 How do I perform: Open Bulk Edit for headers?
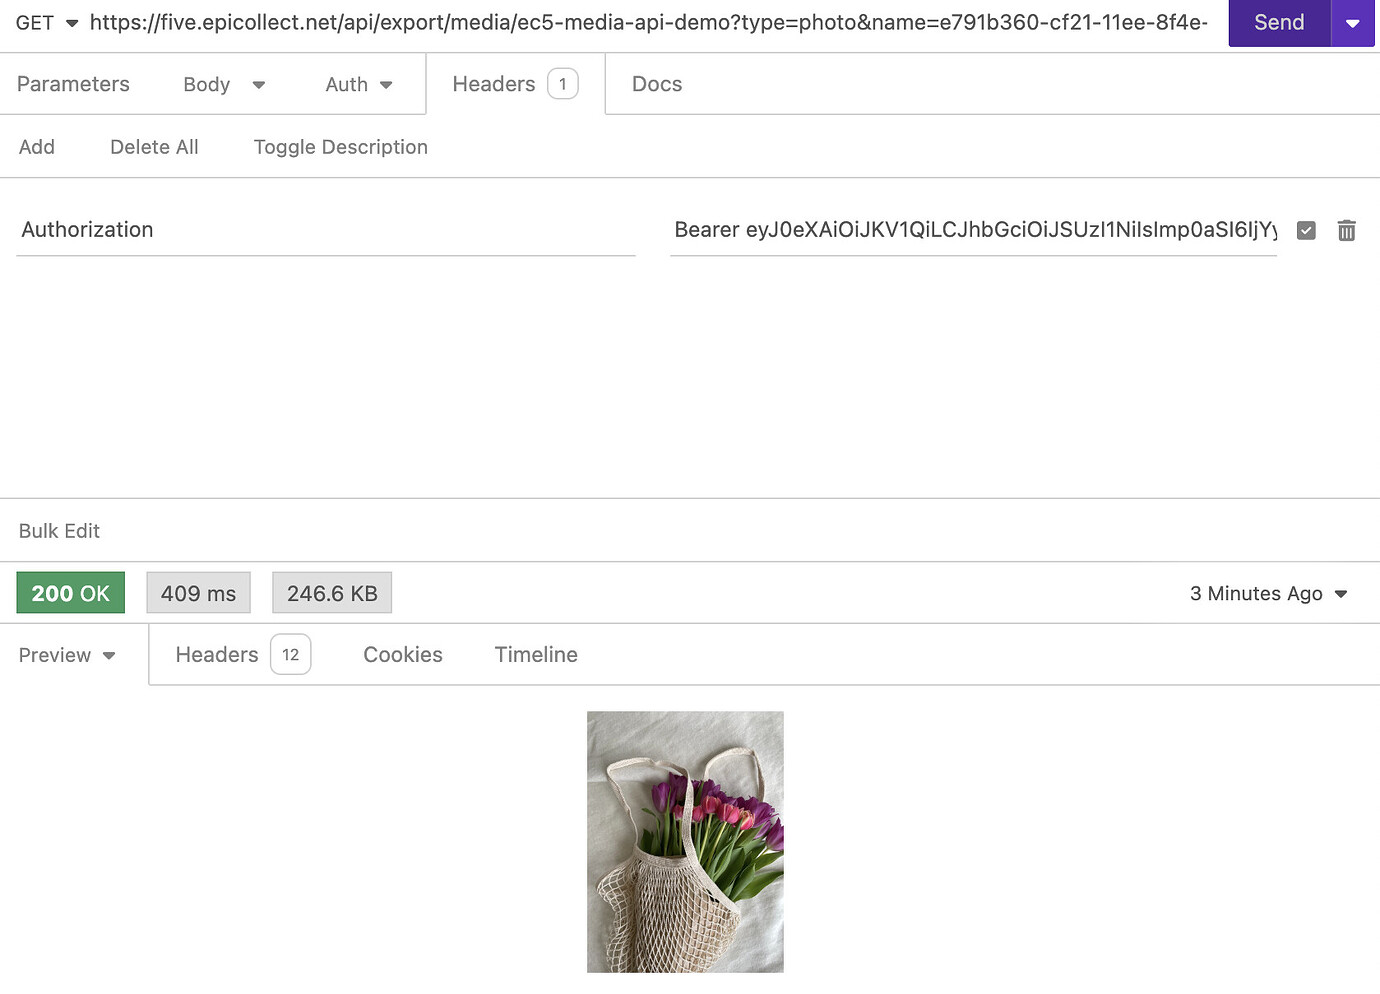click(59, 531)
